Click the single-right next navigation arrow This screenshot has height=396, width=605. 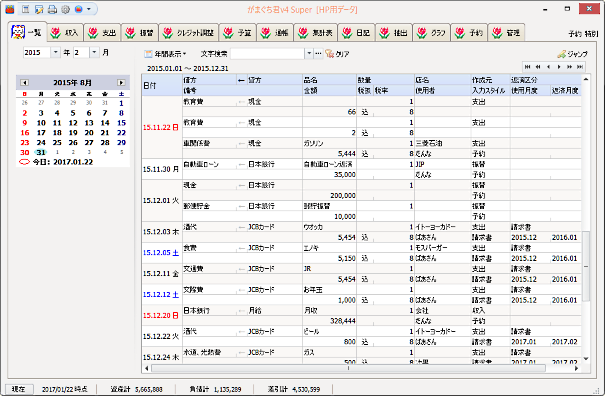559,67
